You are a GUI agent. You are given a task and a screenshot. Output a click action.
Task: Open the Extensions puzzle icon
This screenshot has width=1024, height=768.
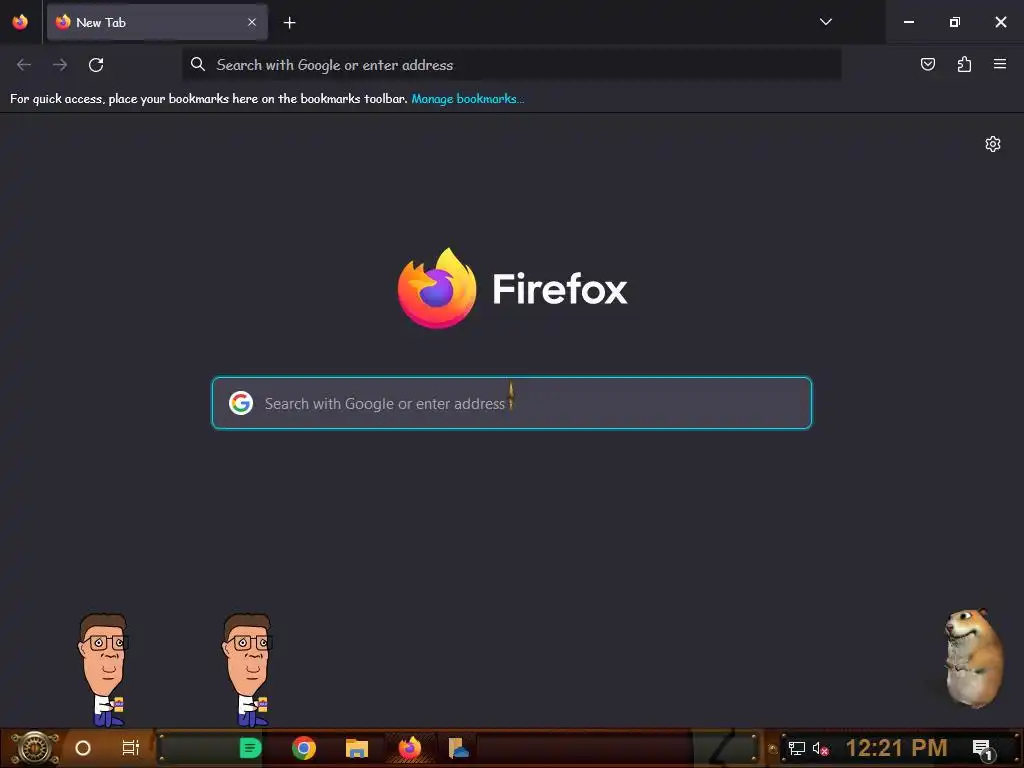964,64
